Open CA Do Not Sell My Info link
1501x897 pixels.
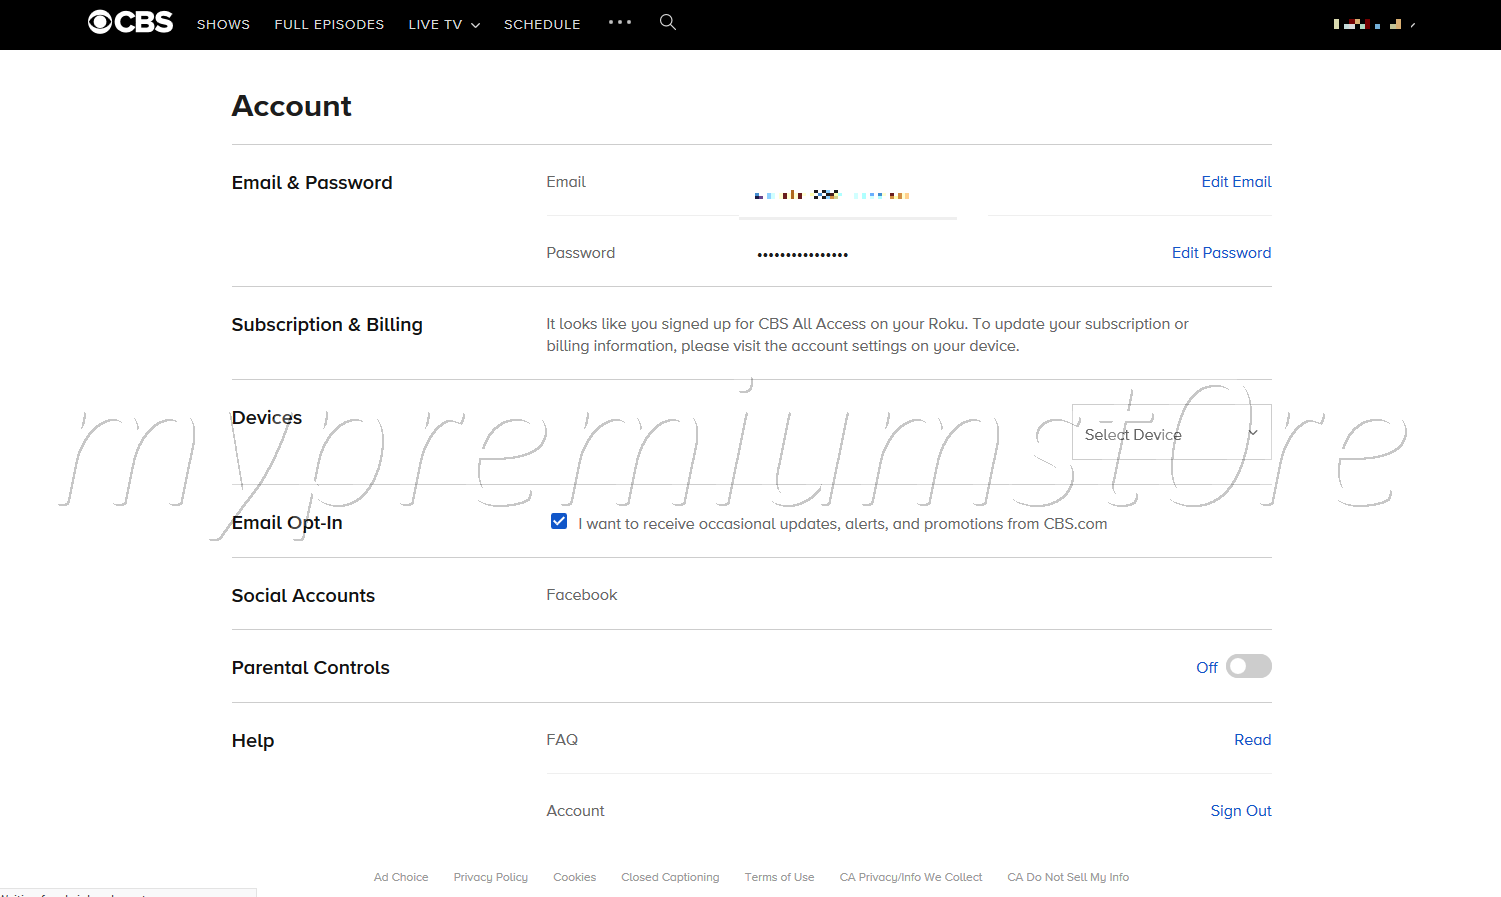1068,877
